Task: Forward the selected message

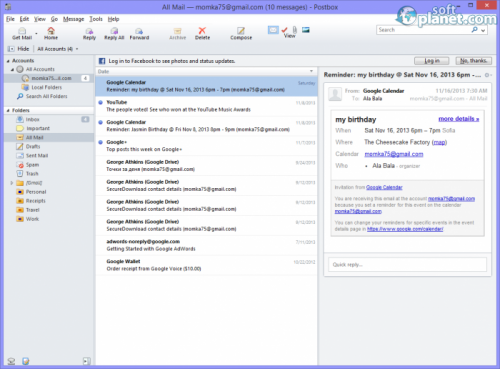Action: pos(139,33)
